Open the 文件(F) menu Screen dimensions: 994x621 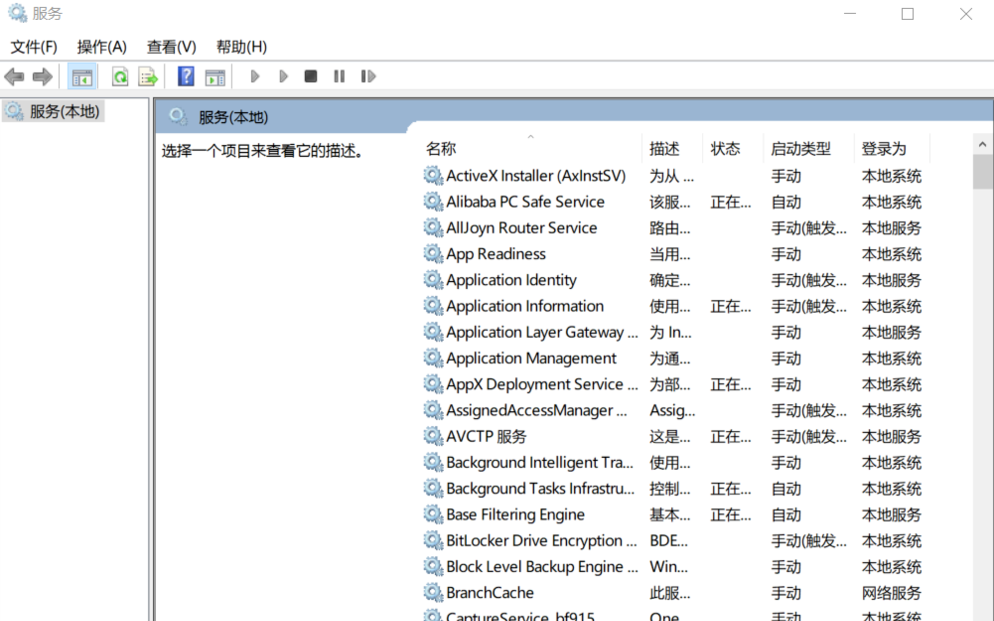(34, 46)
